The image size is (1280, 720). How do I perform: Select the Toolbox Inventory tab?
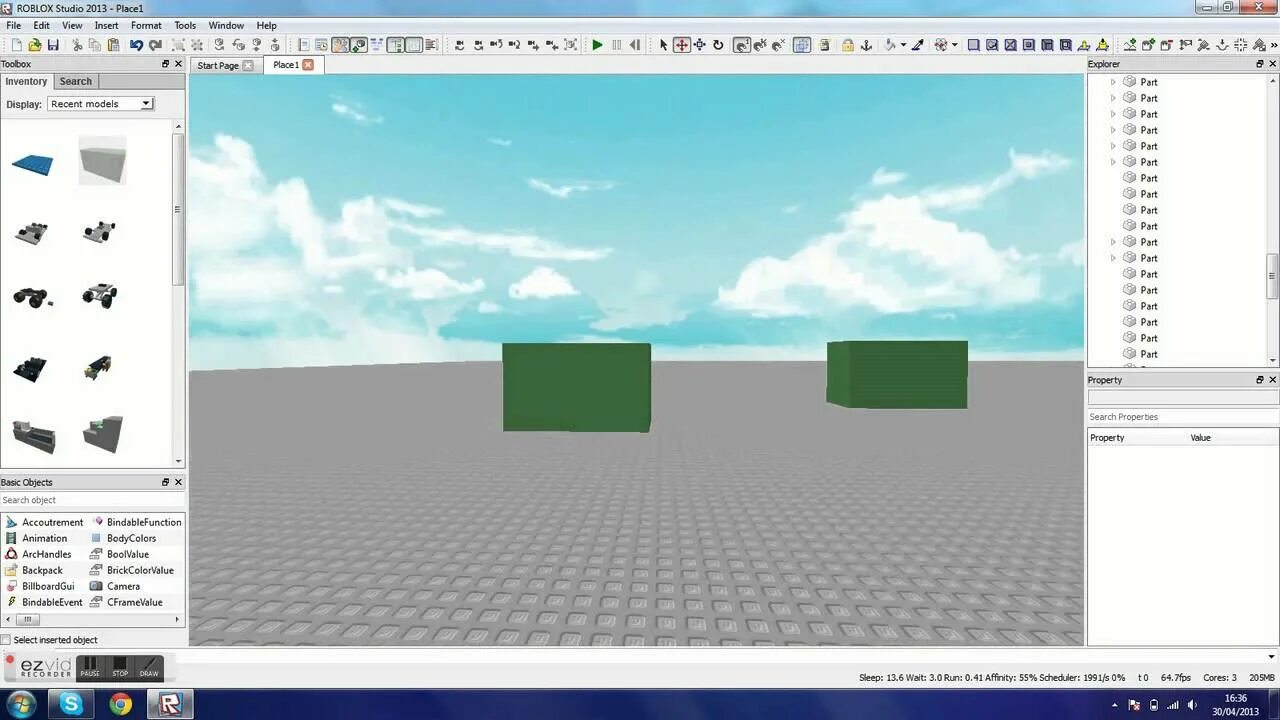pyautogui.click(x=26, y=81)
